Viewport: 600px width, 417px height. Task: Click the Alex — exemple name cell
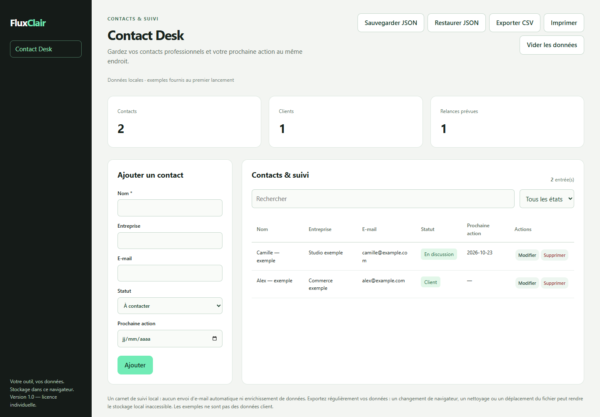click(x=274, y=280)
